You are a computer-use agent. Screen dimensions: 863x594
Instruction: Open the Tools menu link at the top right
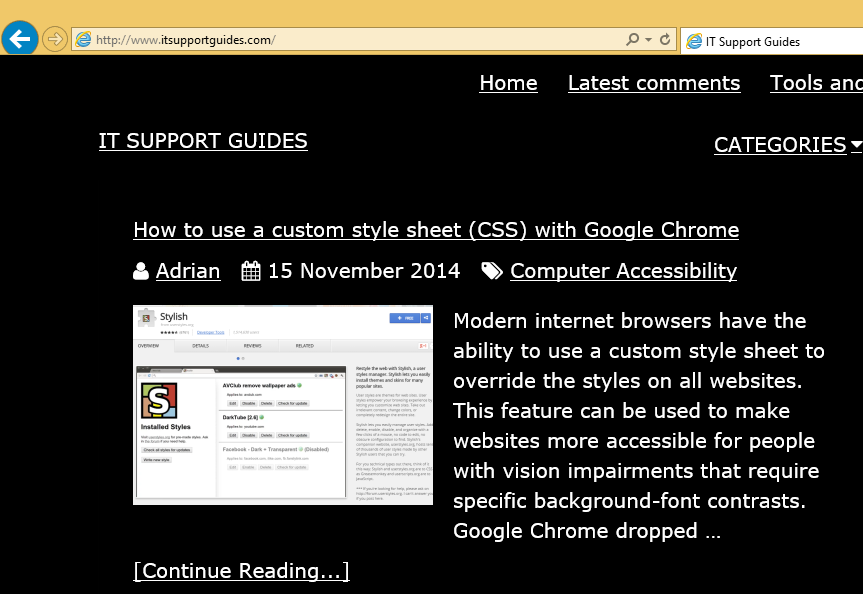(x=816, y=83)
